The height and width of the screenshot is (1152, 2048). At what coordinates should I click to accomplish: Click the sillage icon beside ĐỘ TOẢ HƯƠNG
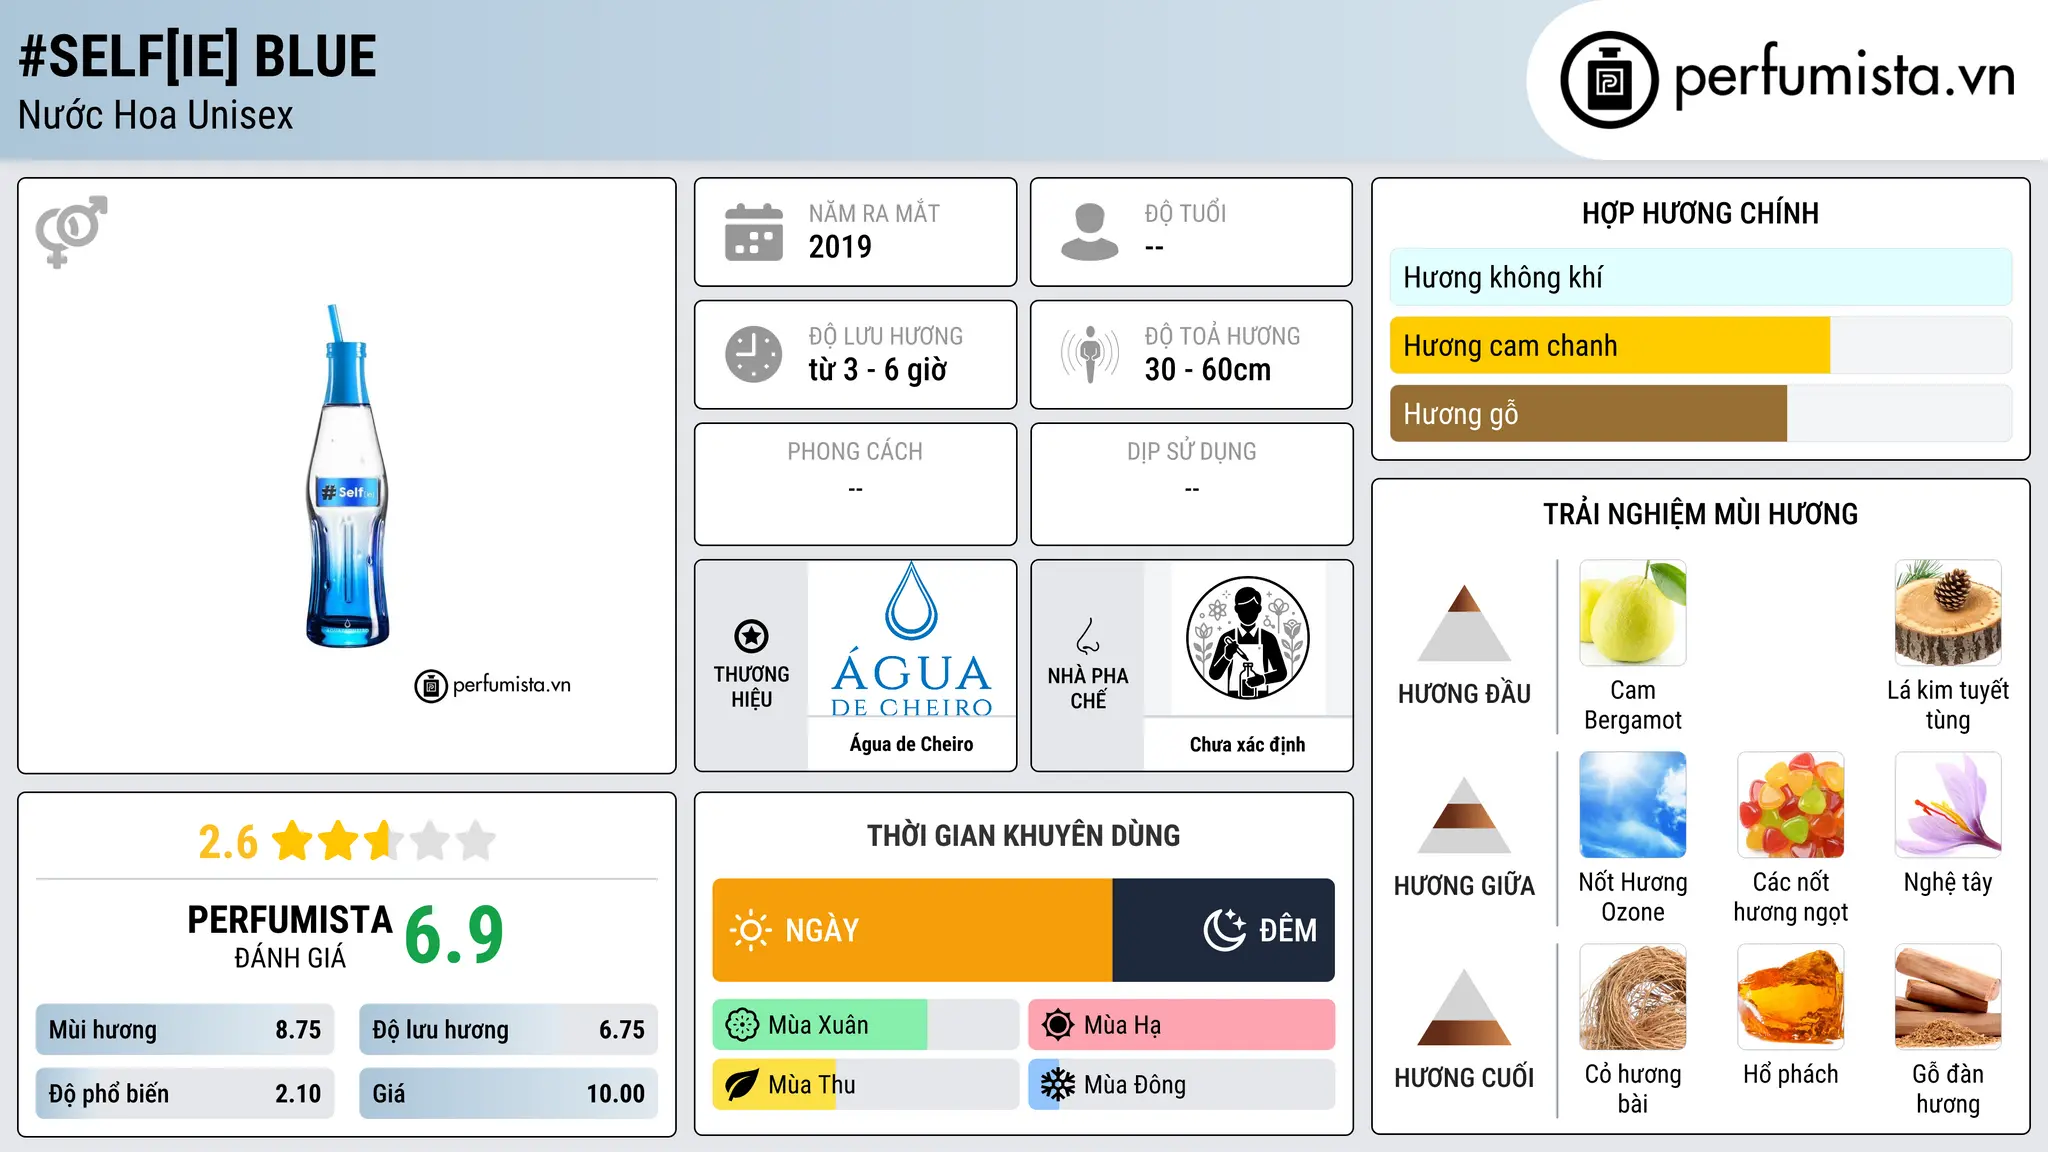point(1090,354)
